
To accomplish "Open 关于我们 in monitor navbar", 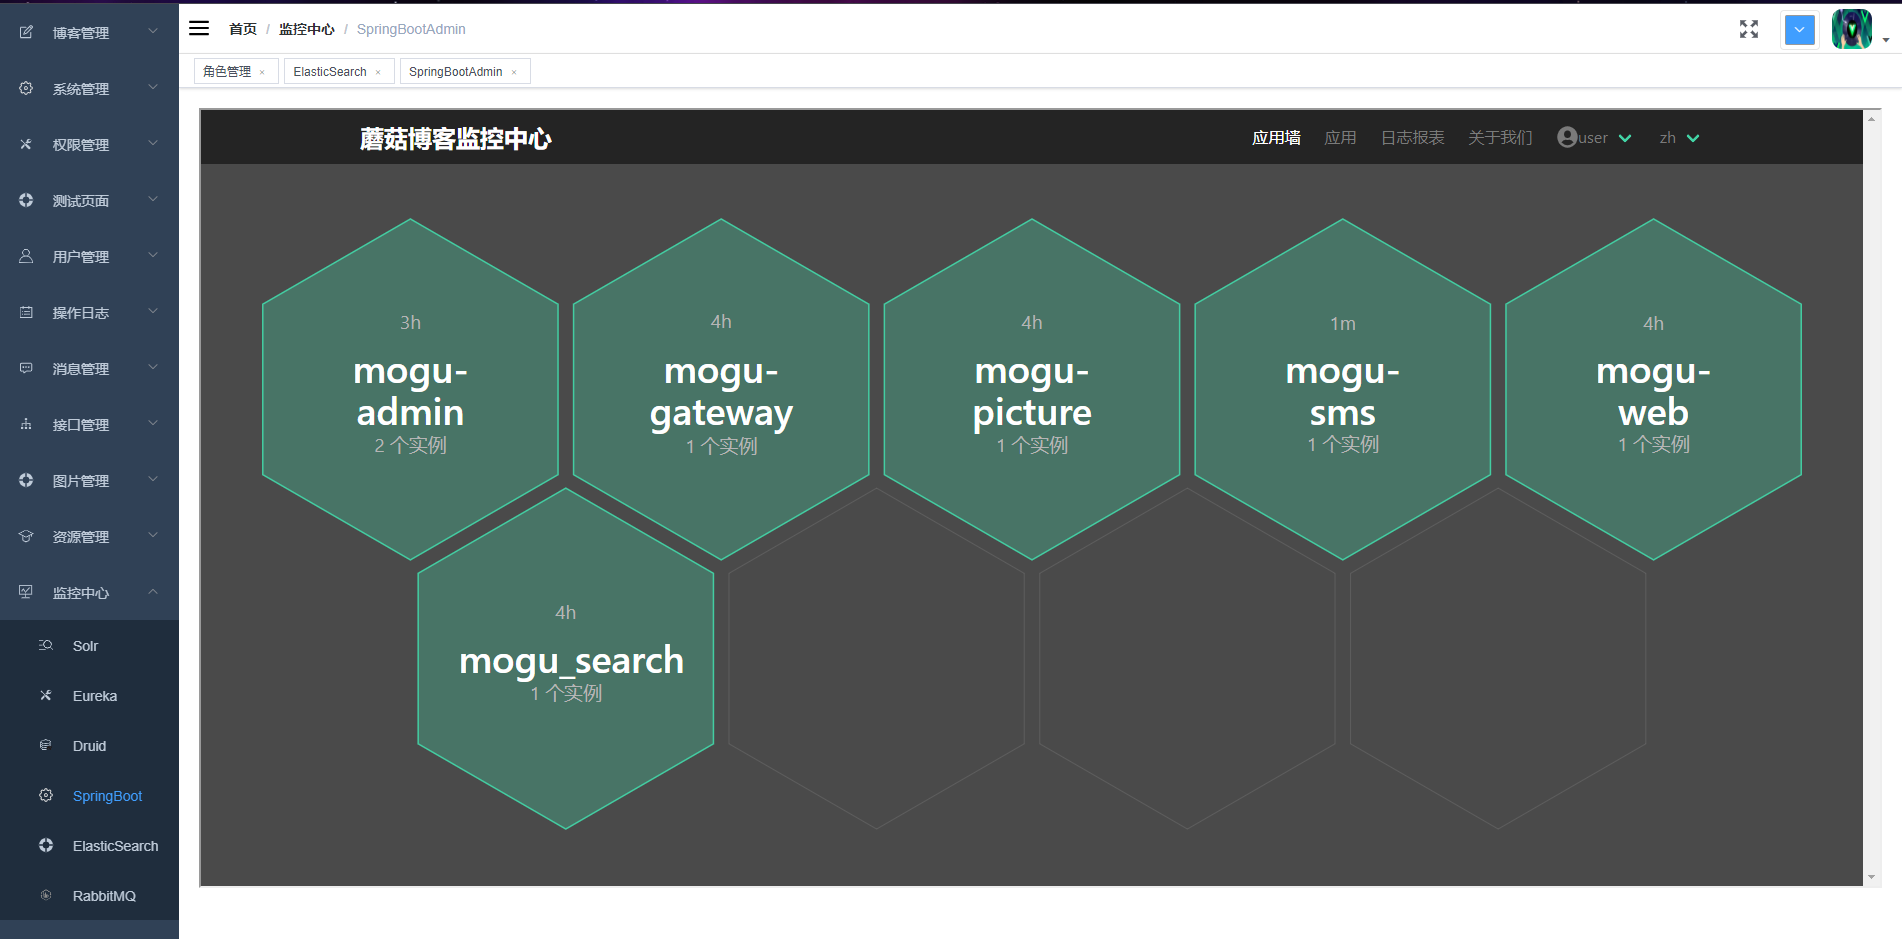I will point(1500,137).
